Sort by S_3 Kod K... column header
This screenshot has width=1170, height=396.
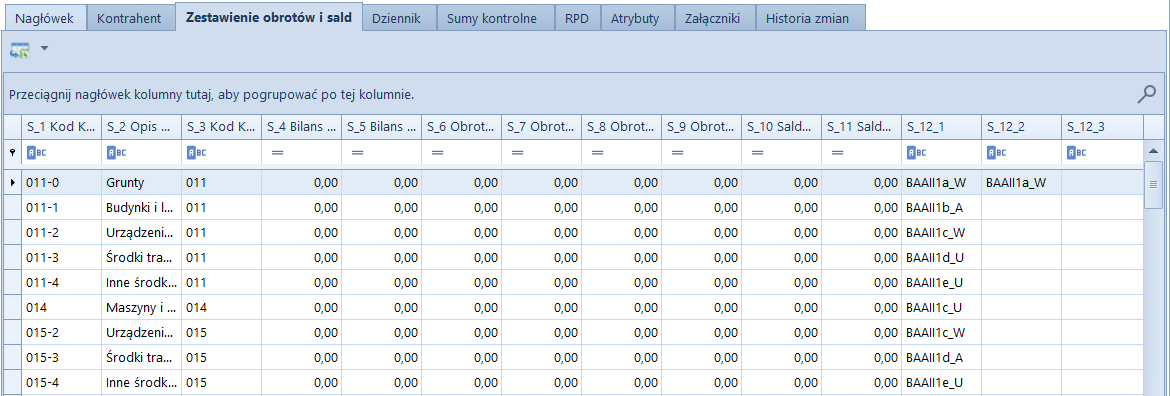click(x=222, y=127)
